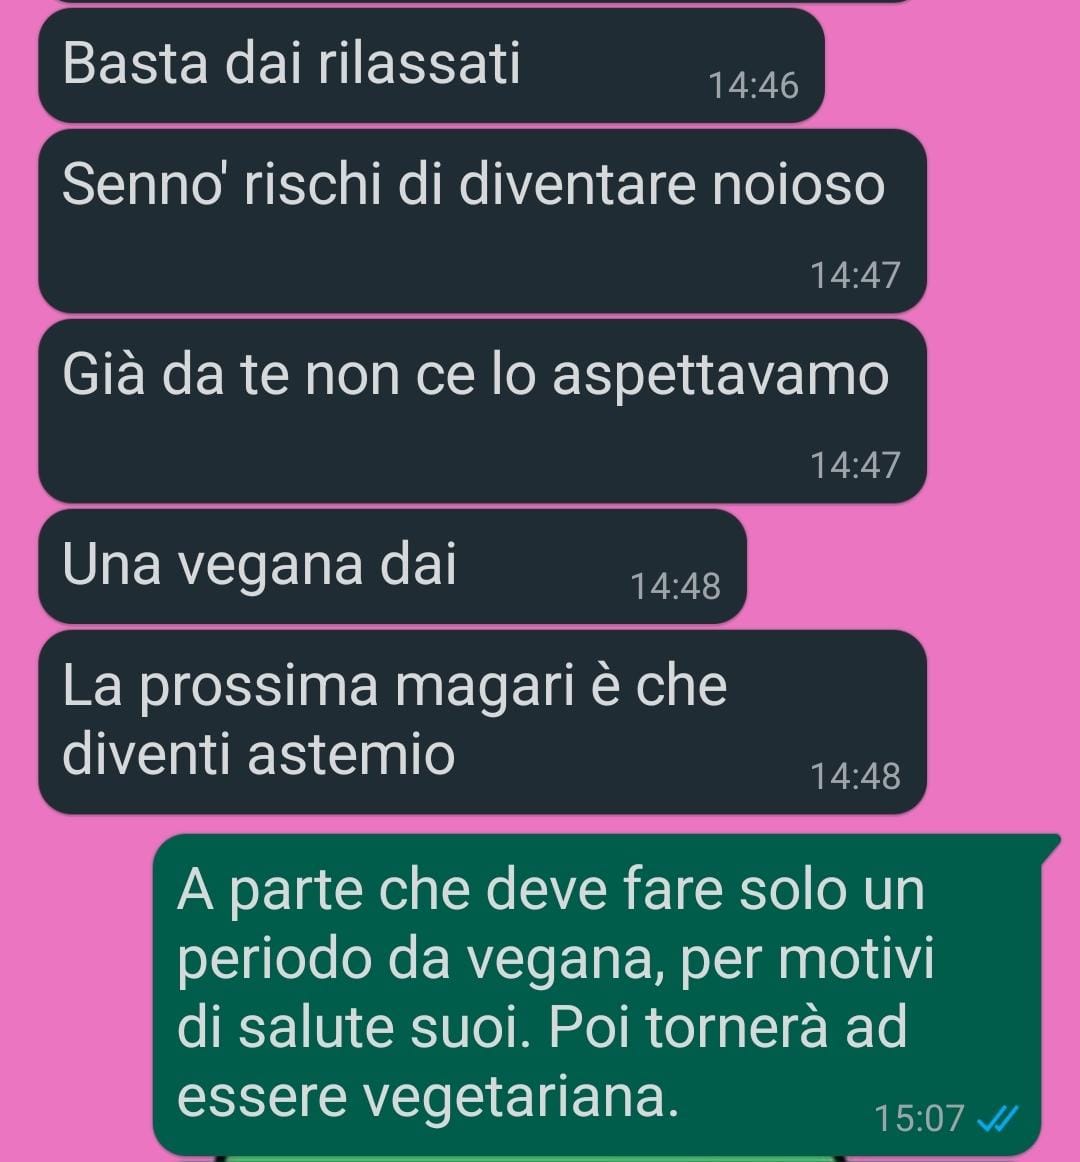Tap the tail corner of the green sent bubble
1080x1162 pixels.
click(x=1051, y=845)
